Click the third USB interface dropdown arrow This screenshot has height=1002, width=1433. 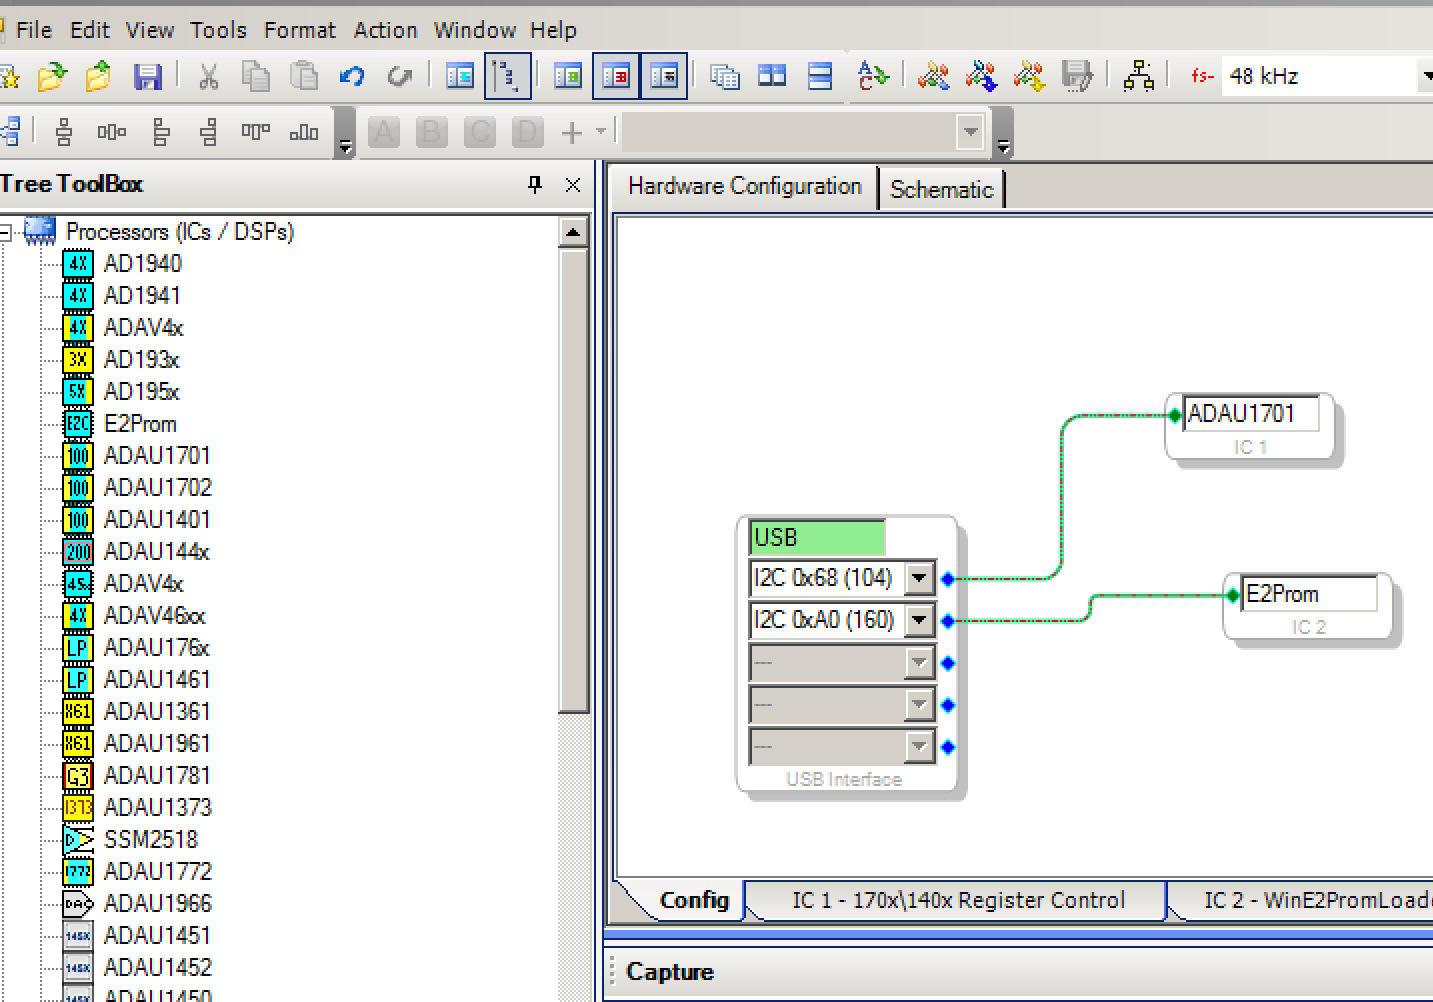click(918, 662)
